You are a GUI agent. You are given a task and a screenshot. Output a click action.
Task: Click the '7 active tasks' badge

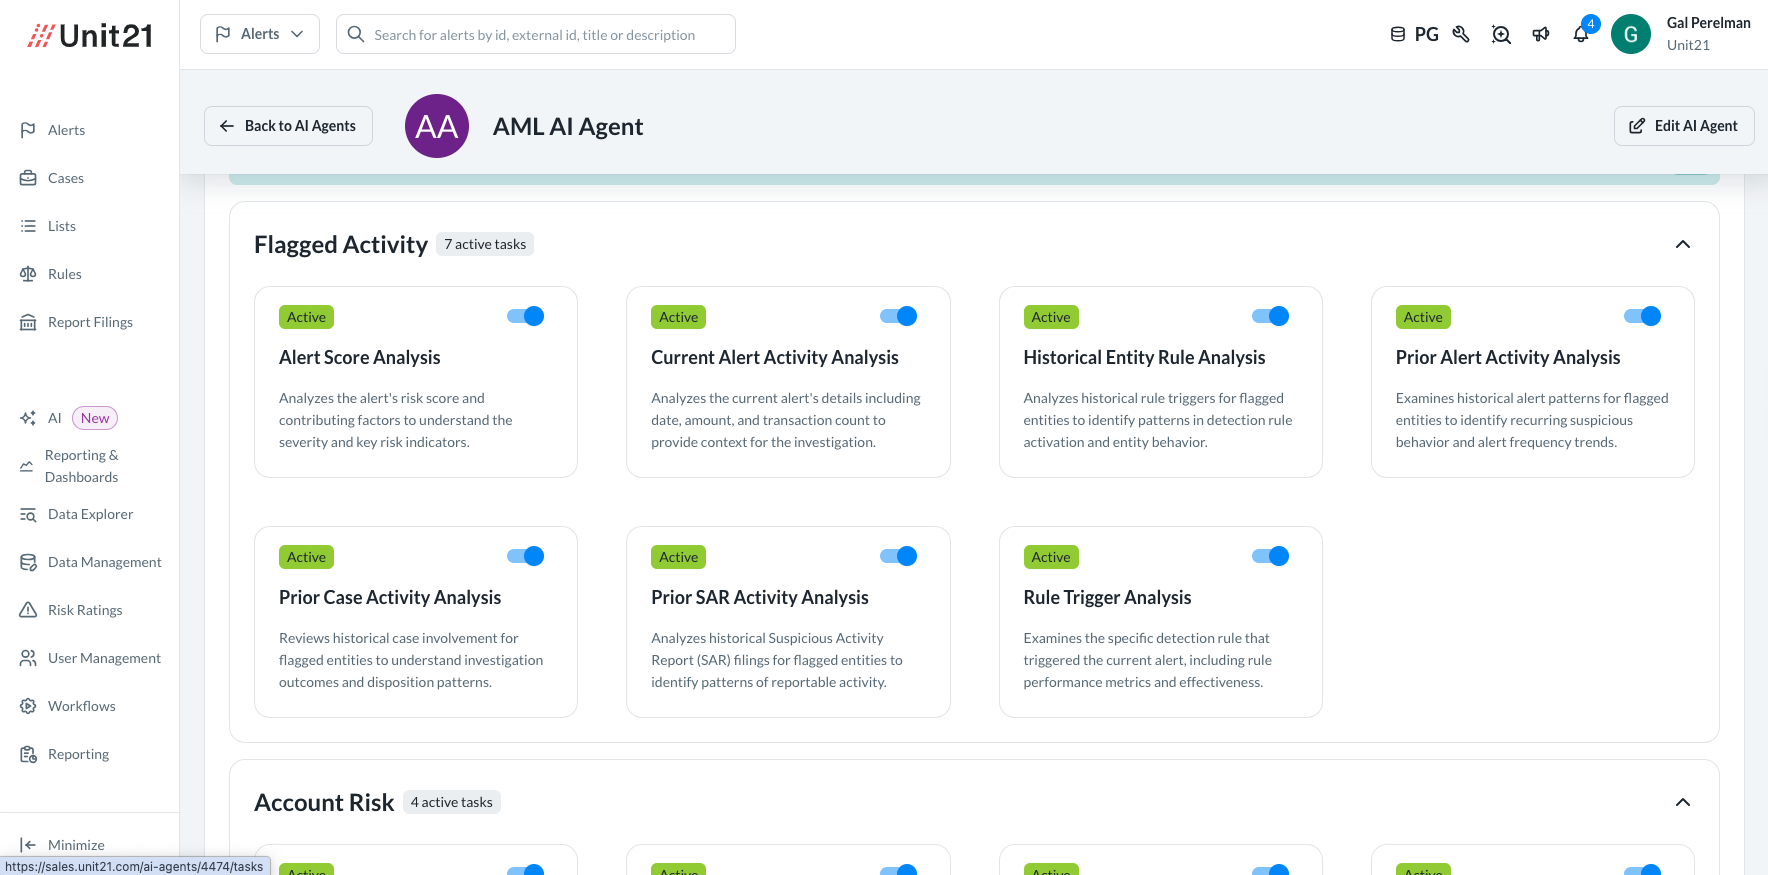[x=485, y=244]
